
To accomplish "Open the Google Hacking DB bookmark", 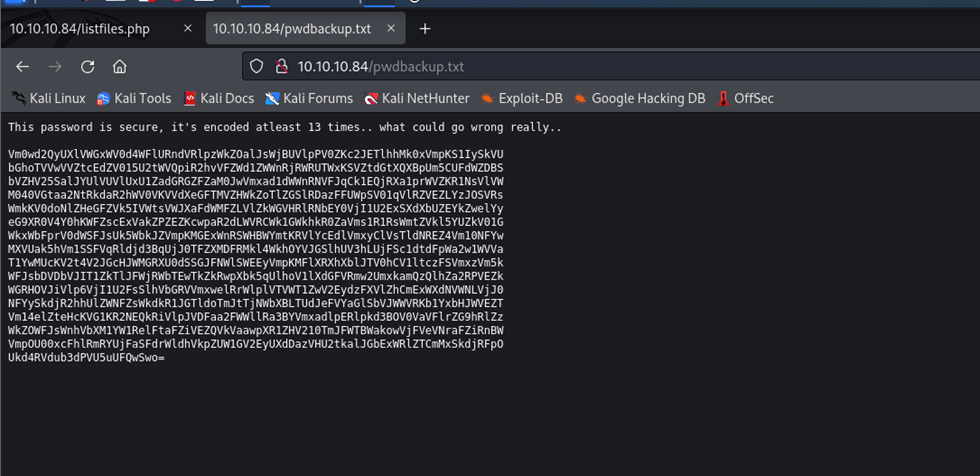I will [639, 98].
